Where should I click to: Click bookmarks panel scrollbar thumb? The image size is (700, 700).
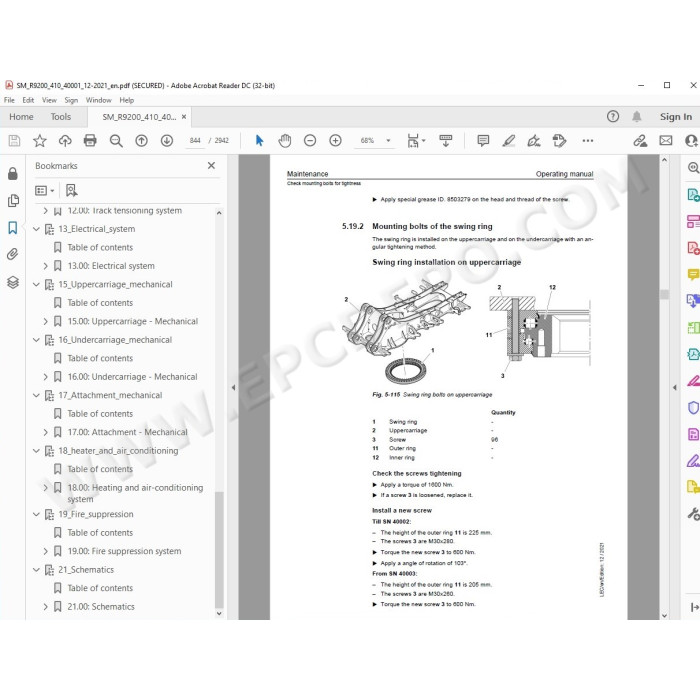coord(219,550)
